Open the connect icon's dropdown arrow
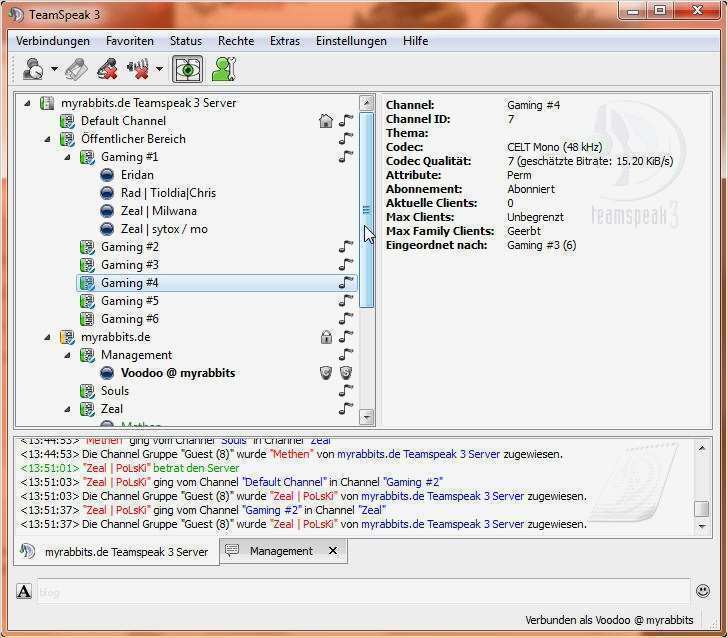The height and width of the screenshot is (638, 728). pyautogui.click(x=54, y=69)
